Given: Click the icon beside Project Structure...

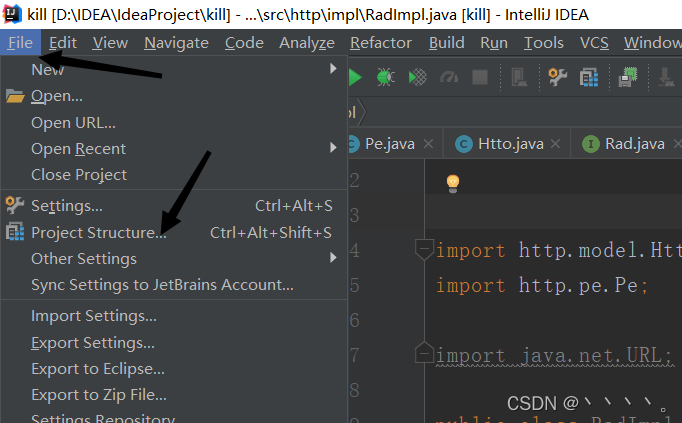Looking at the screenshot, I should pyautogui.click(x=15, y=232).
